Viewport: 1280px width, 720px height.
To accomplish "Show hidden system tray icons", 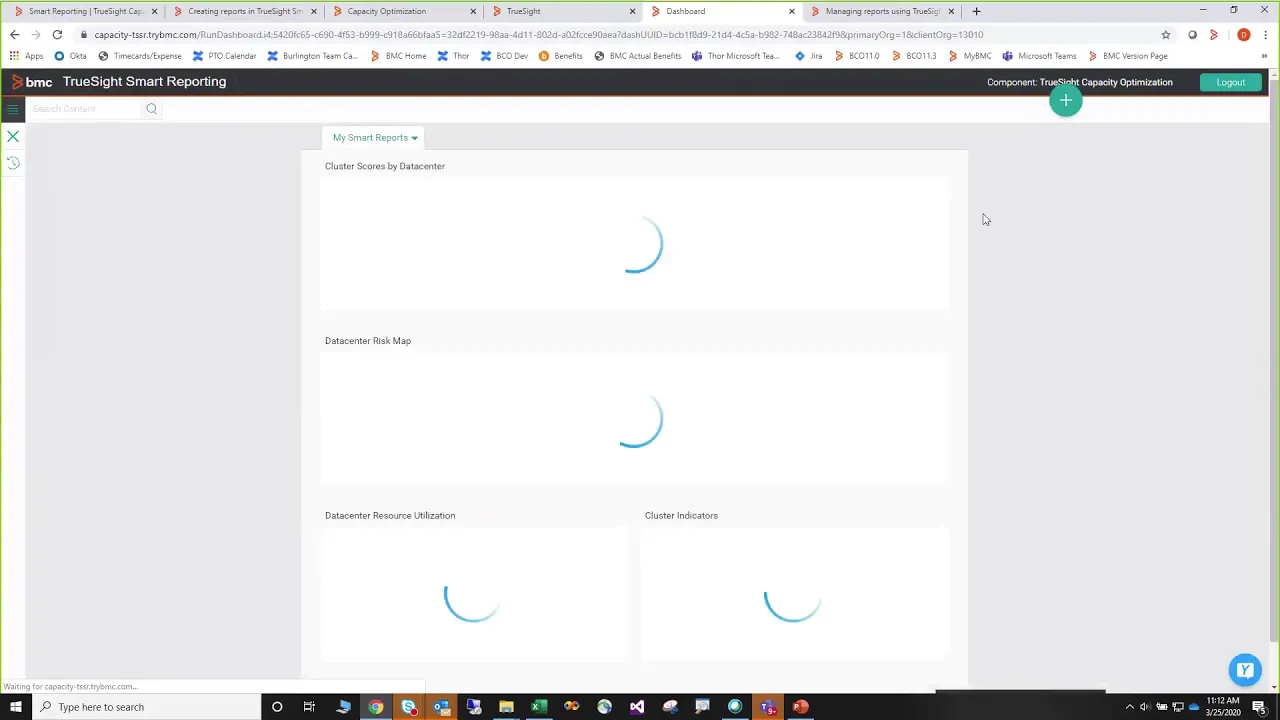I will [1129, 707].
